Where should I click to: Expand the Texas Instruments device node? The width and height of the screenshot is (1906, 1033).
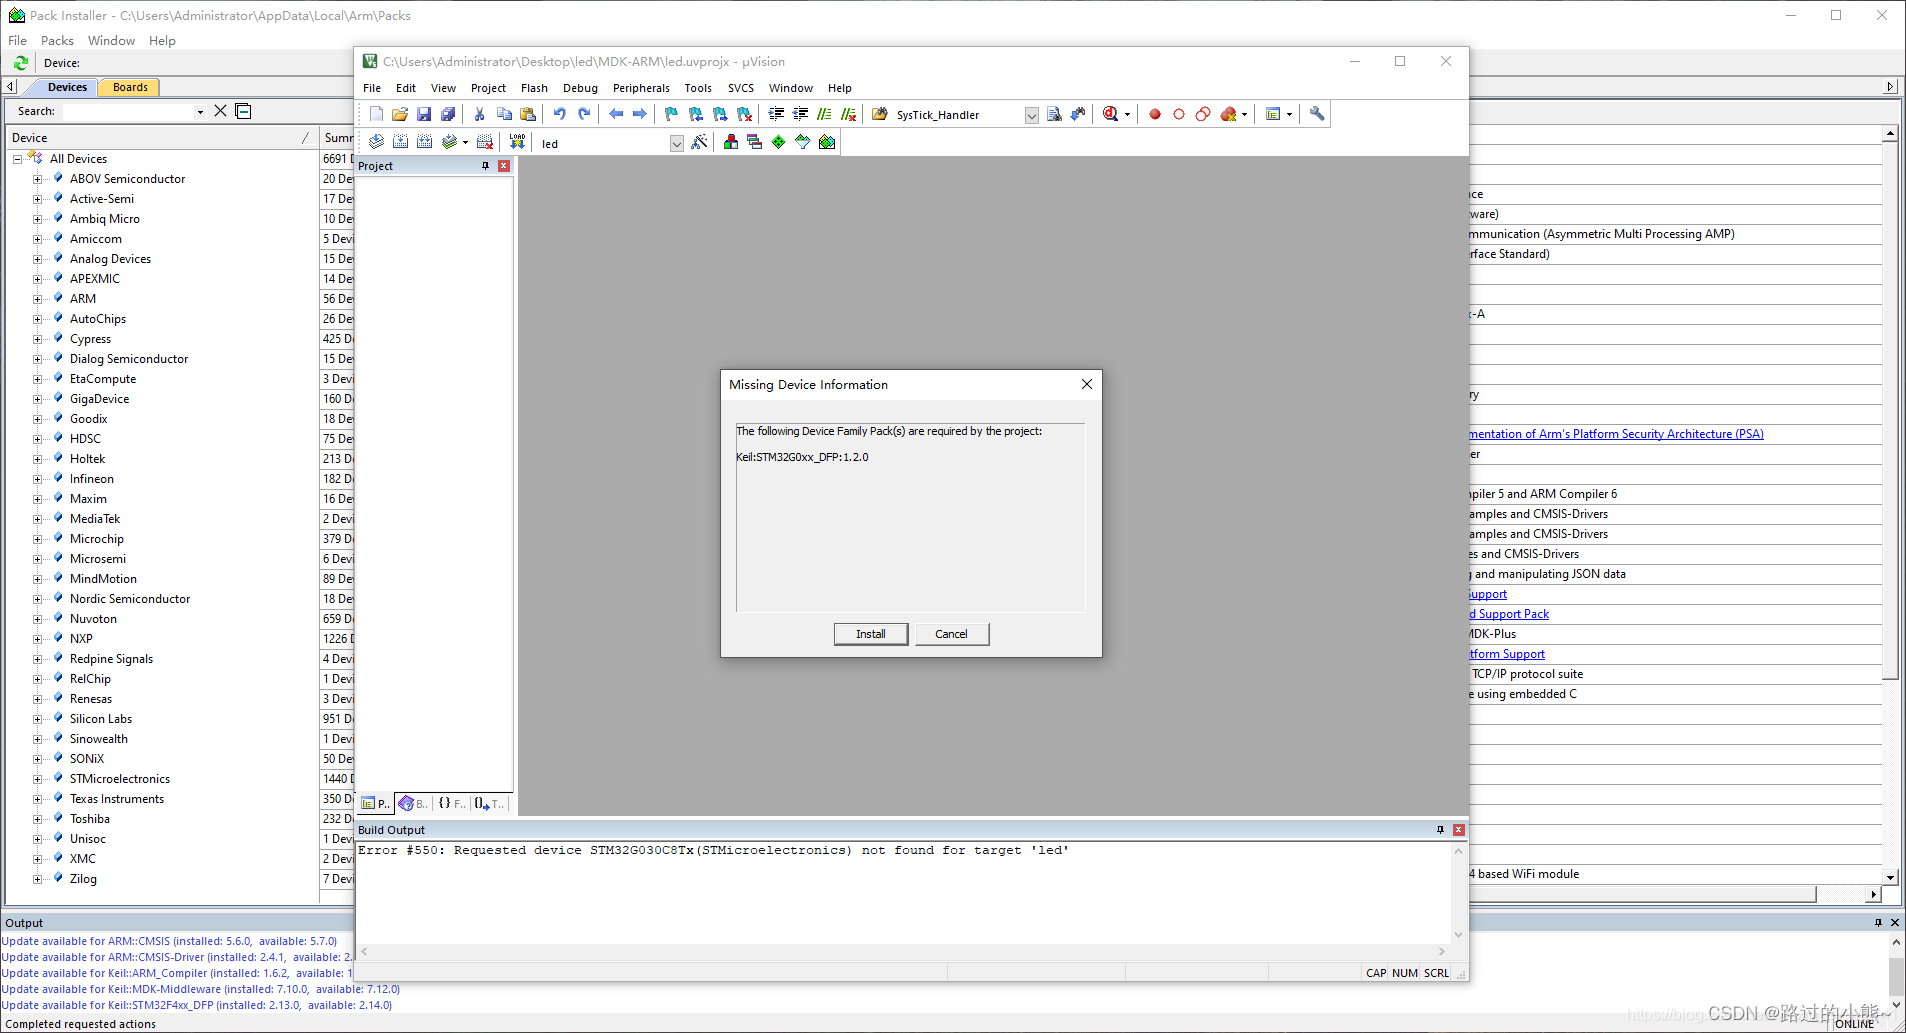click(38, 799)
